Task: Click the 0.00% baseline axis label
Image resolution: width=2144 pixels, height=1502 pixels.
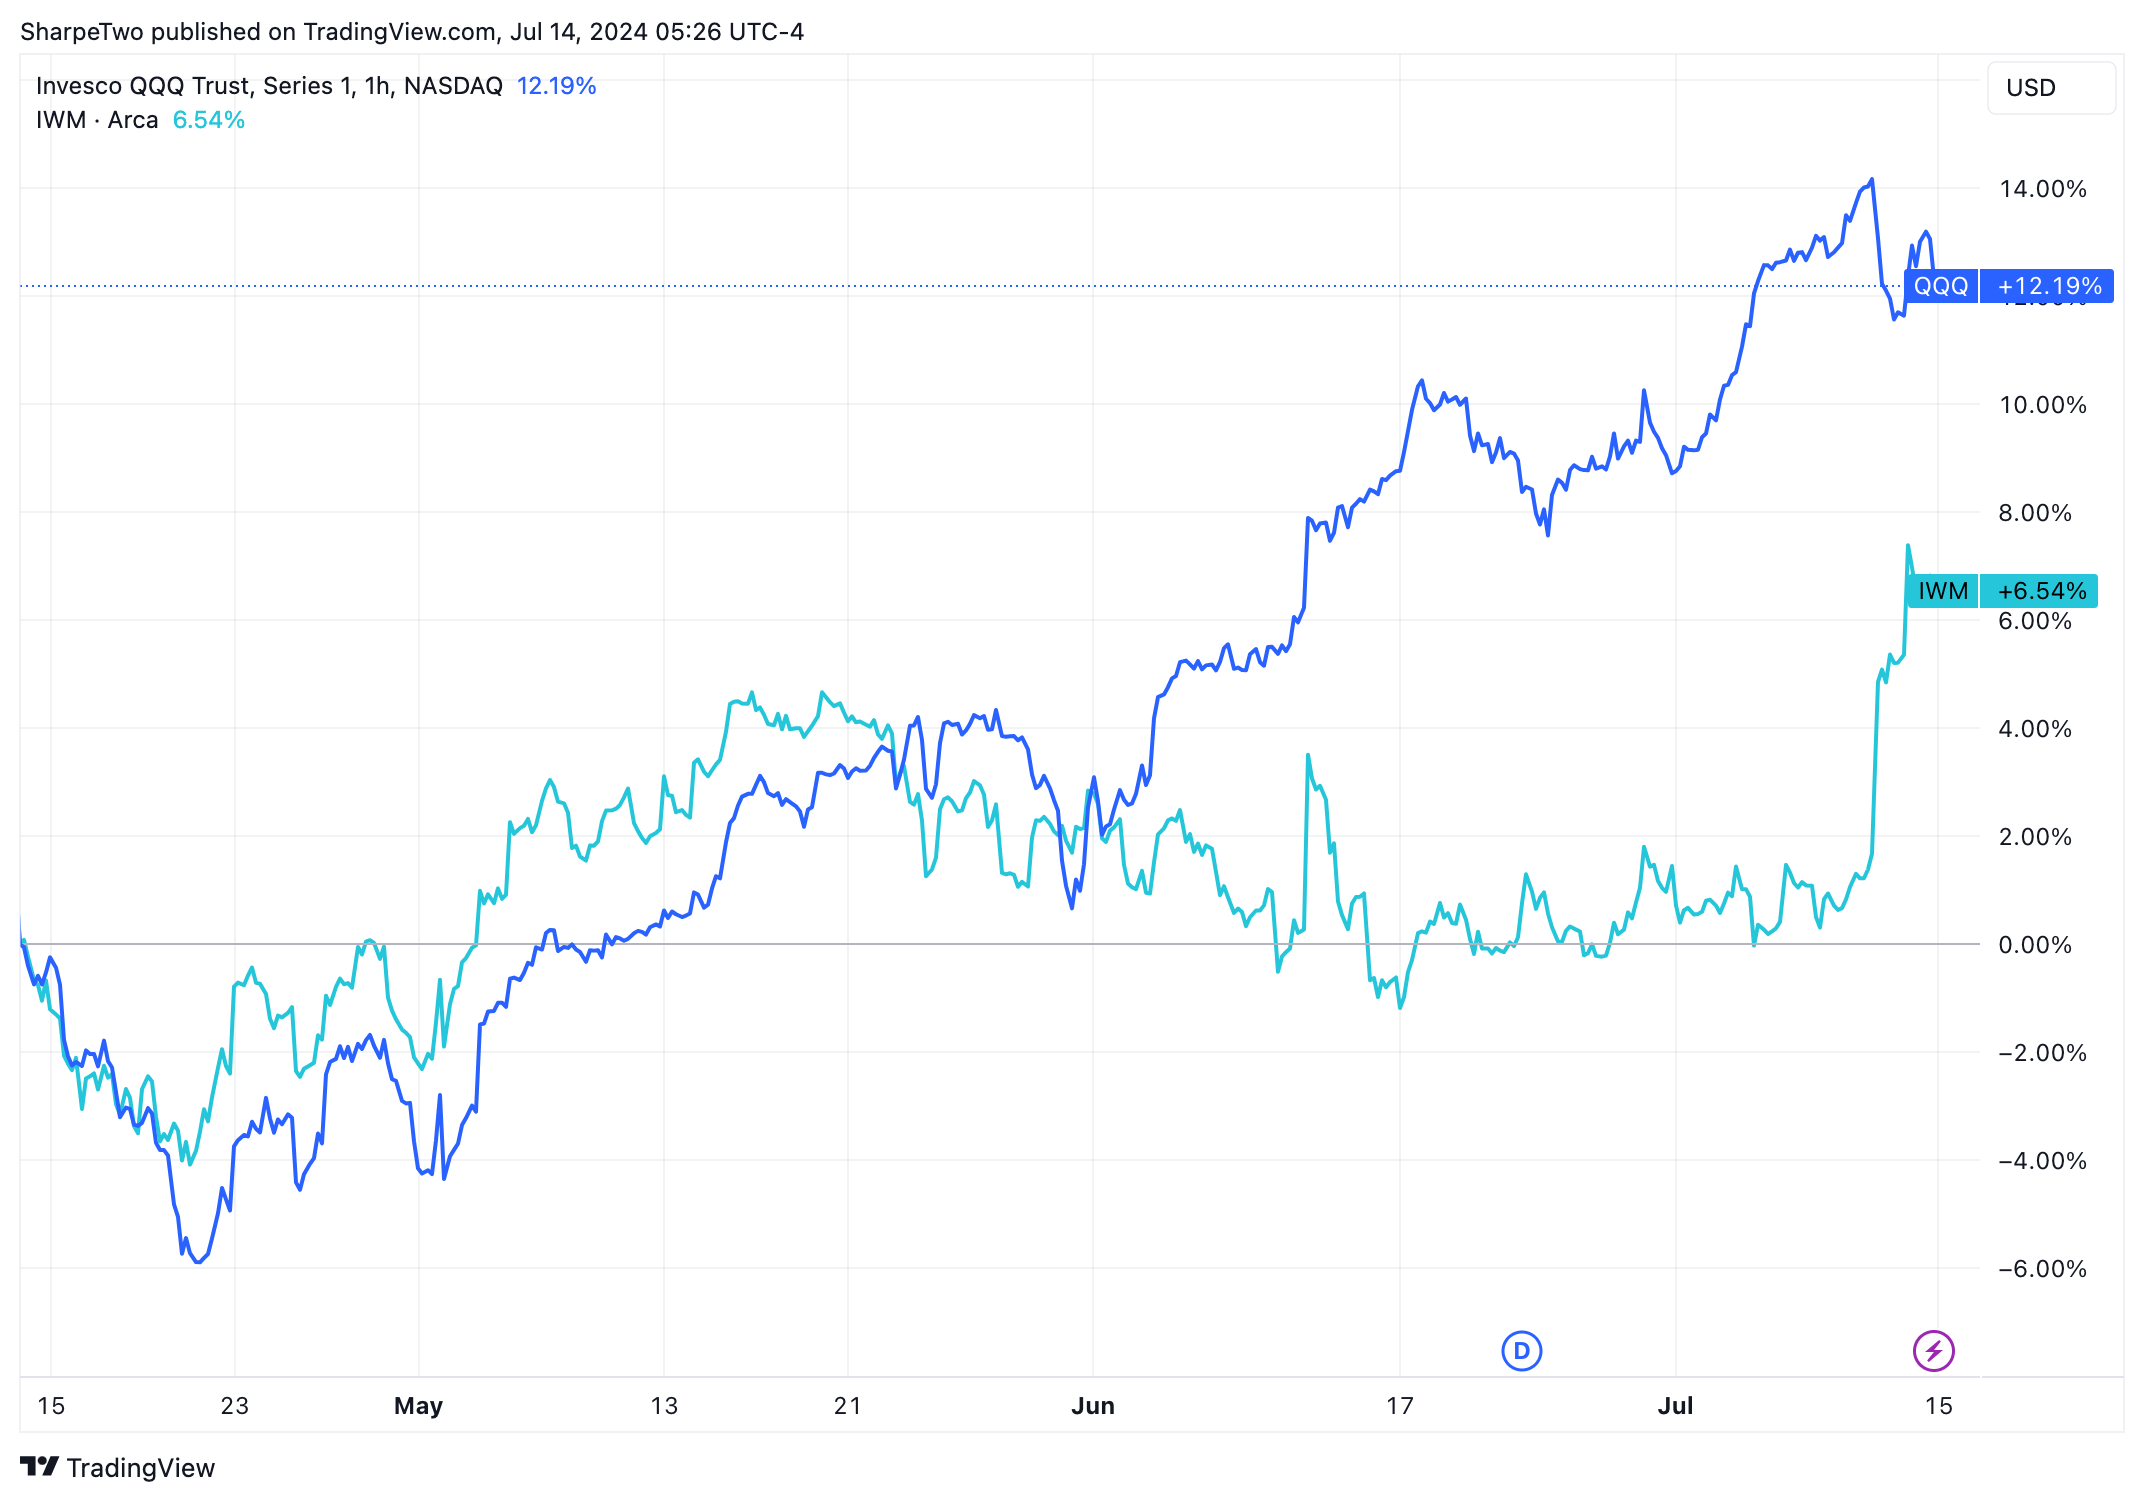Action: 2034,945
